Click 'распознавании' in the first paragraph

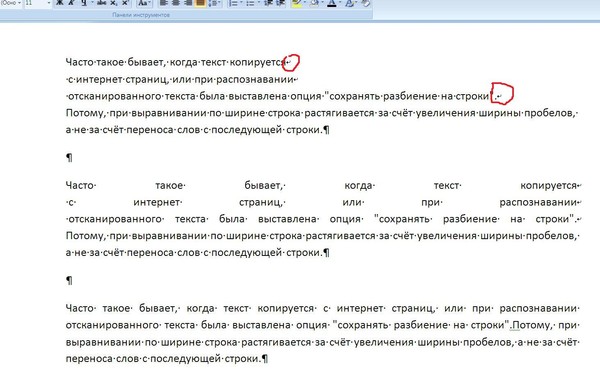coord(256,80)
